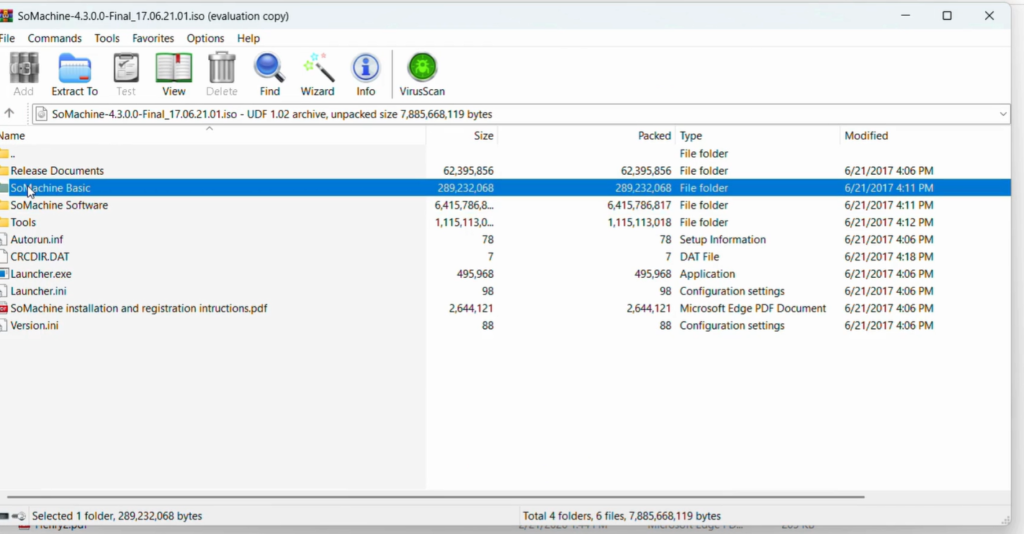Click the Find magnifier icon

tap(269, 75)
